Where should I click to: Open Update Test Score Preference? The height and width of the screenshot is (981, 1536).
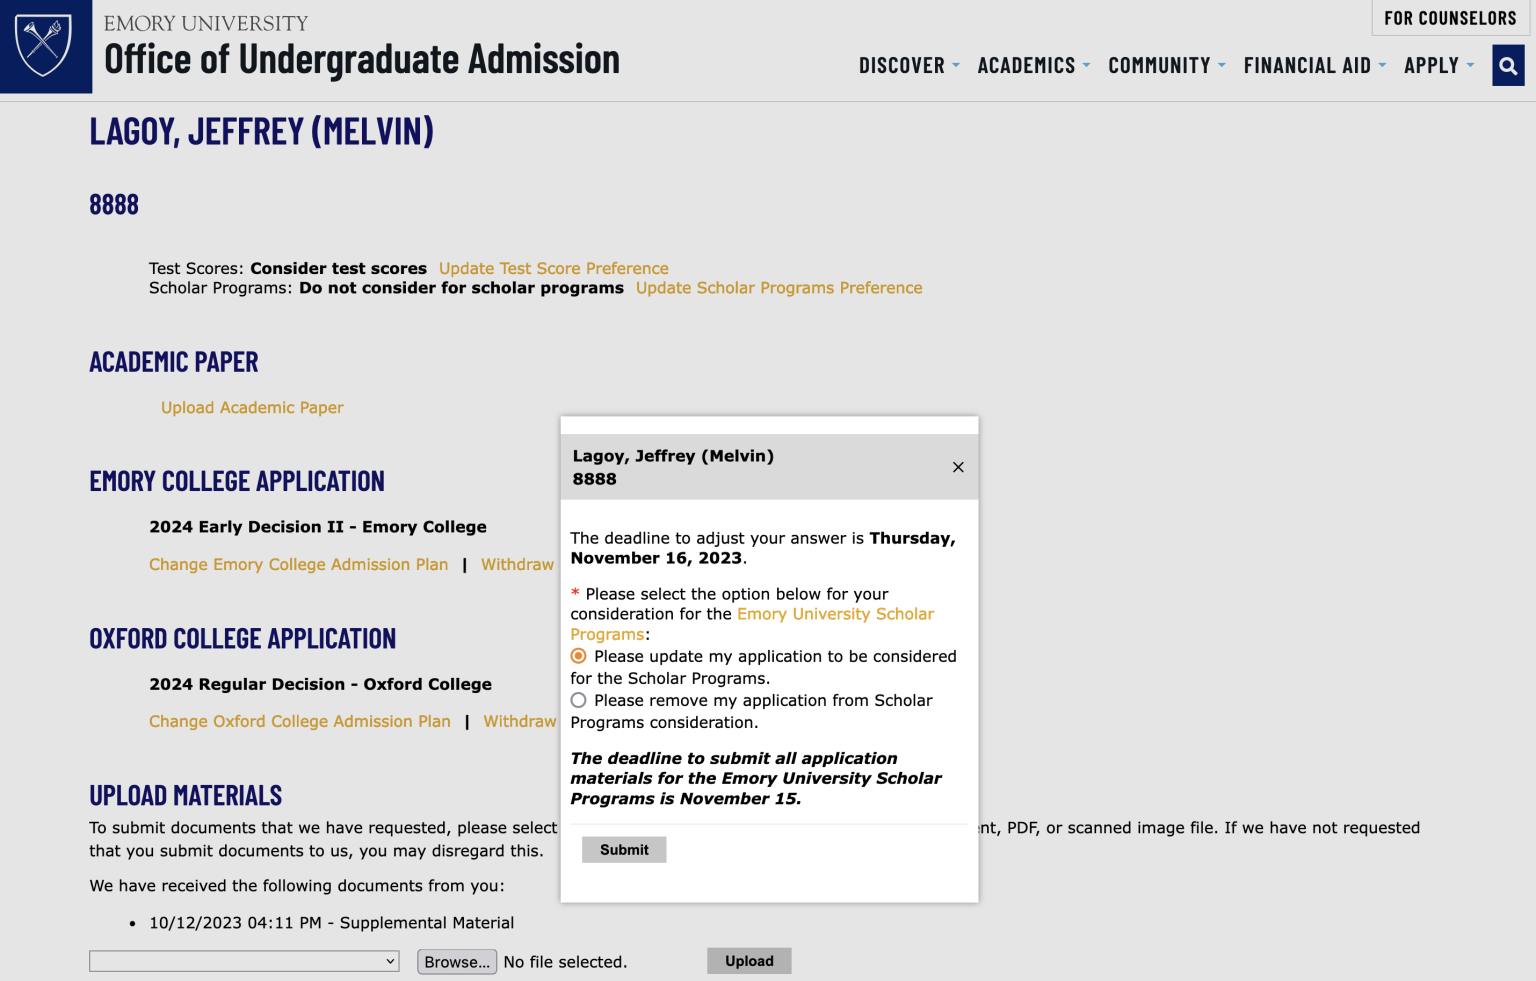click(553, 268)
